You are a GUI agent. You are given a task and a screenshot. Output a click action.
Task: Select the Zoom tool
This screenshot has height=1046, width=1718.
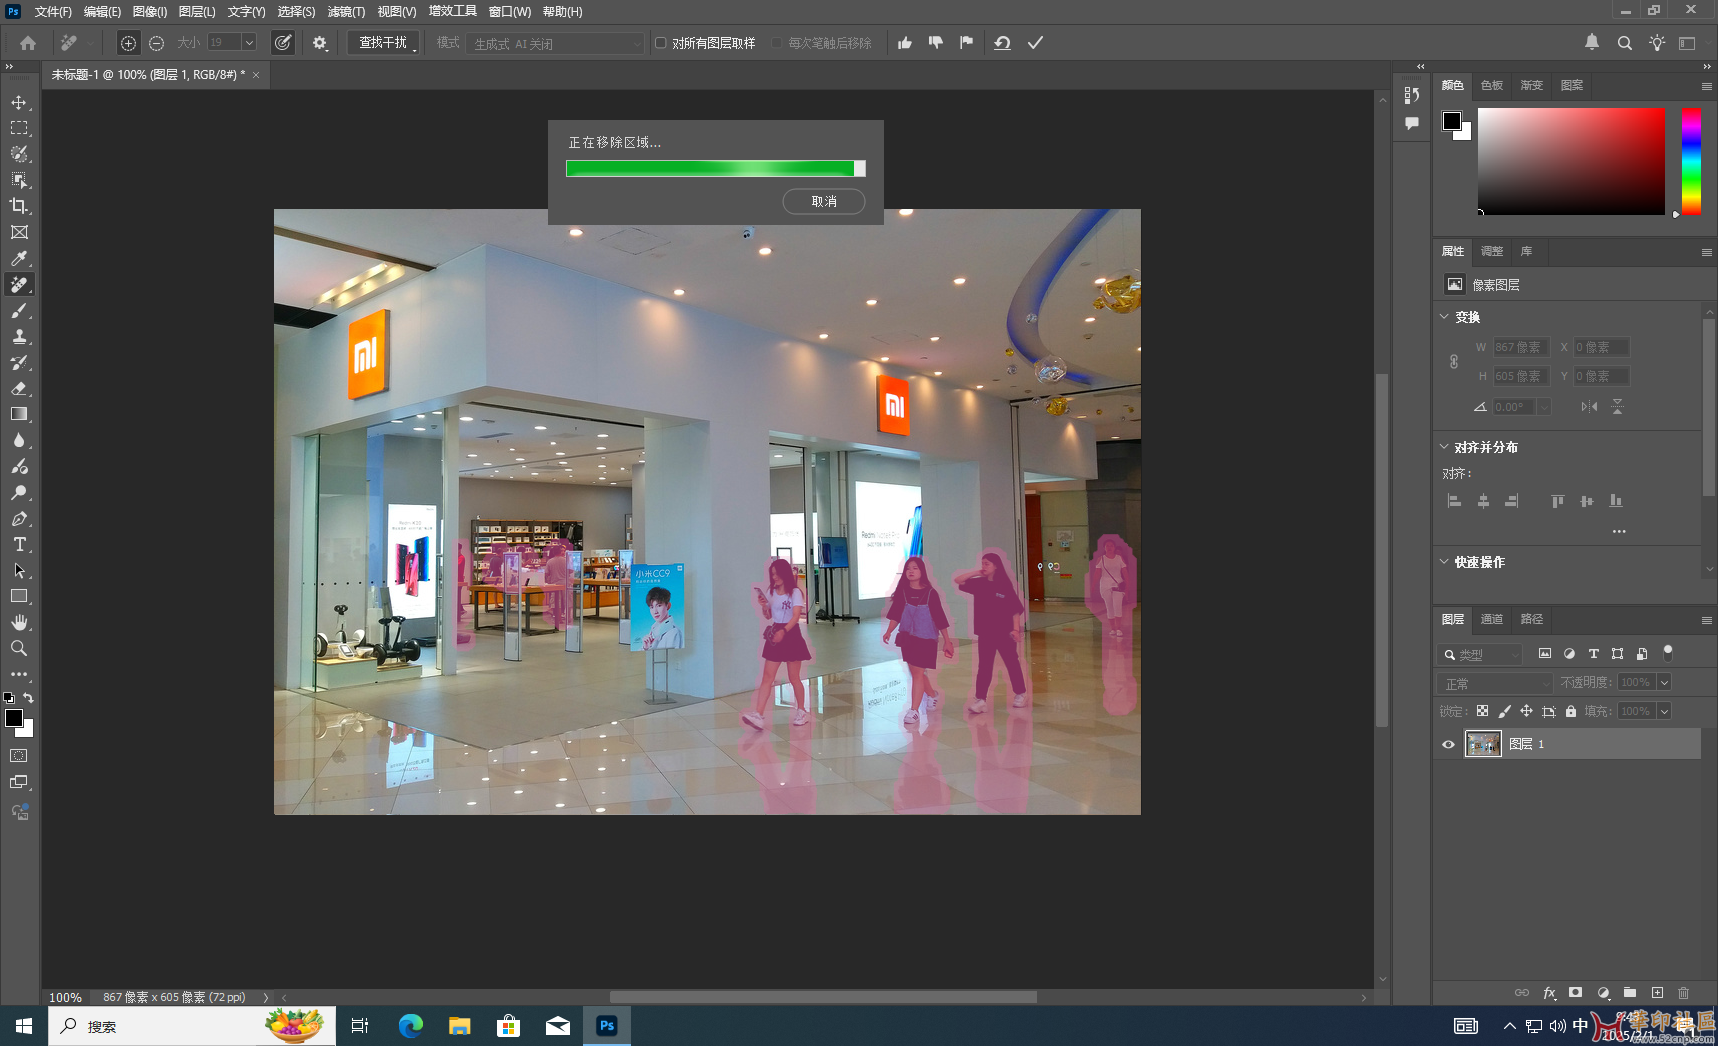(x=19, y=648)
